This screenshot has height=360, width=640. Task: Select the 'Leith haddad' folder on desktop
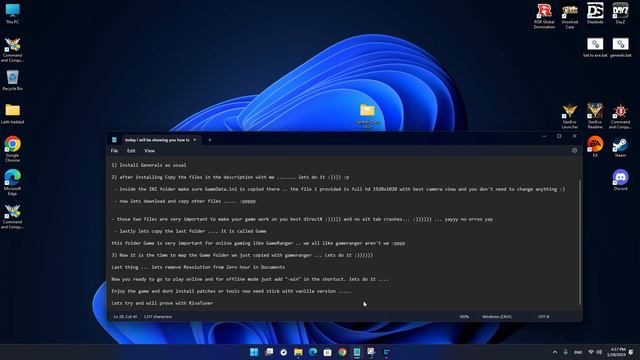pyautogui.click(x=12, y=114)
